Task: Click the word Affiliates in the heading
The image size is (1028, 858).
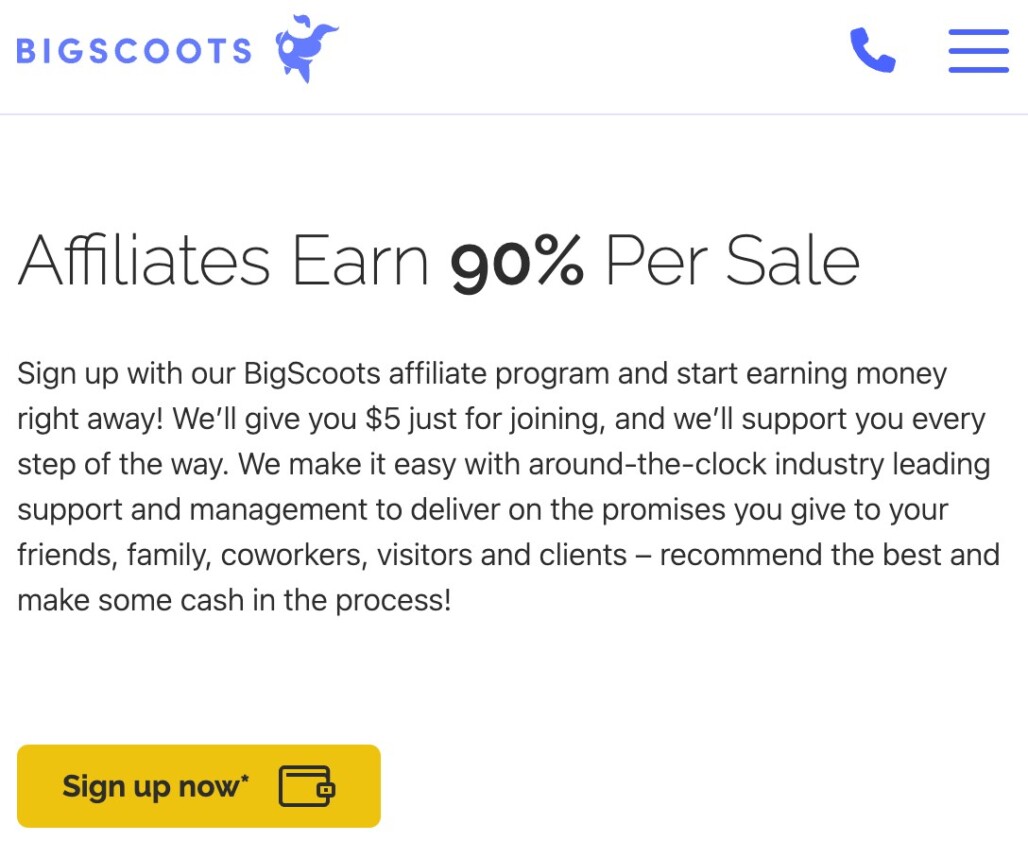Action: (144, 260)
